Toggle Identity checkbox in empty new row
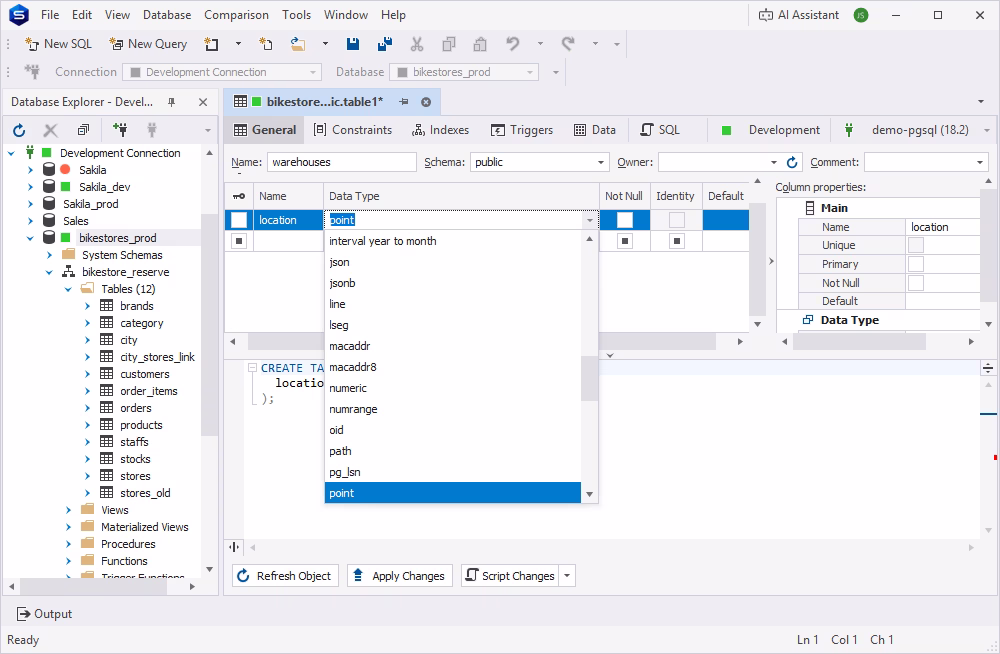The image size is (1000, 654). [677, 241]
